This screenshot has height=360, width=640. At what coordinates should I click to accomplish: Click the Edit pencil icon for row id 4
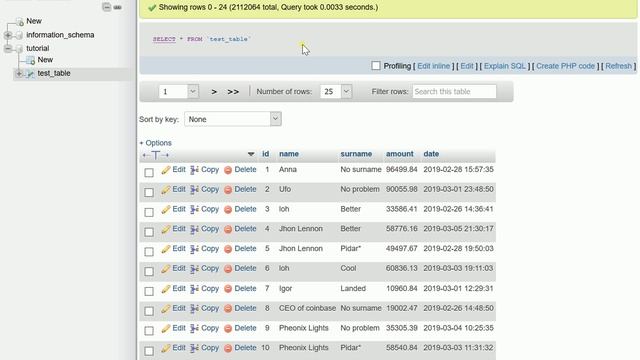click(165, 229)
